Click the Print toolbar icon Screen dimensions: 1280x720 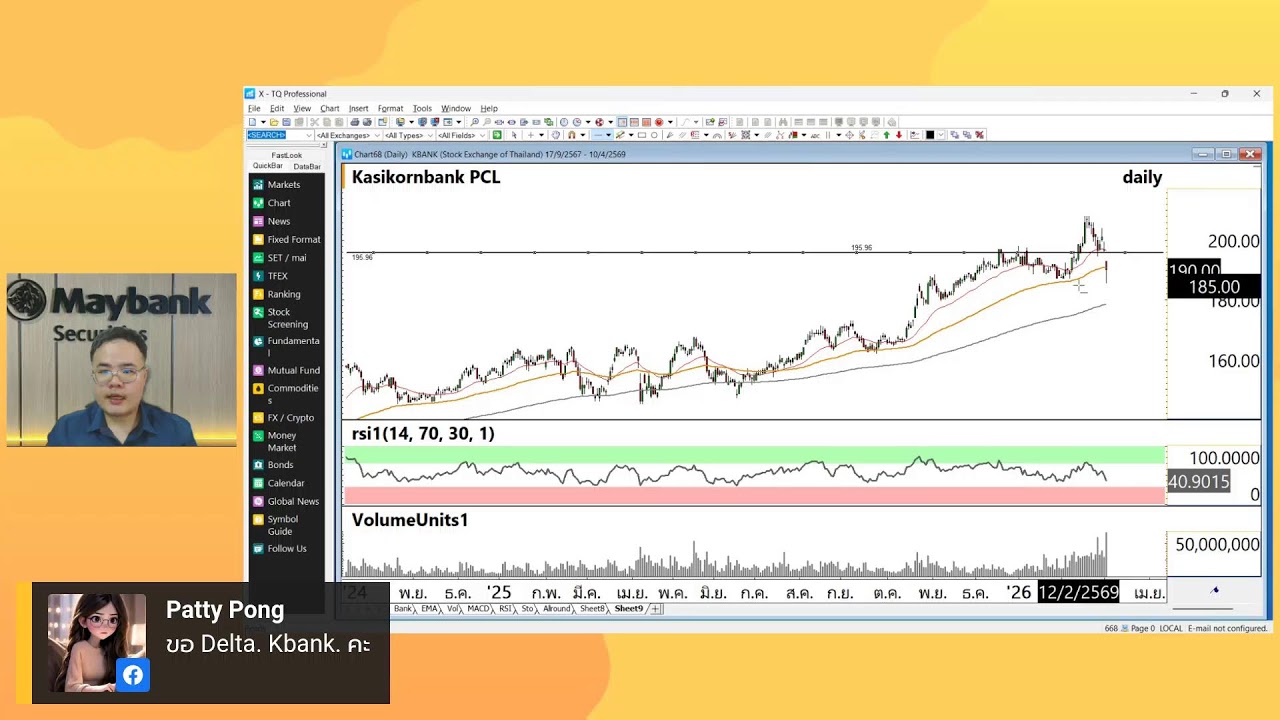354,122
